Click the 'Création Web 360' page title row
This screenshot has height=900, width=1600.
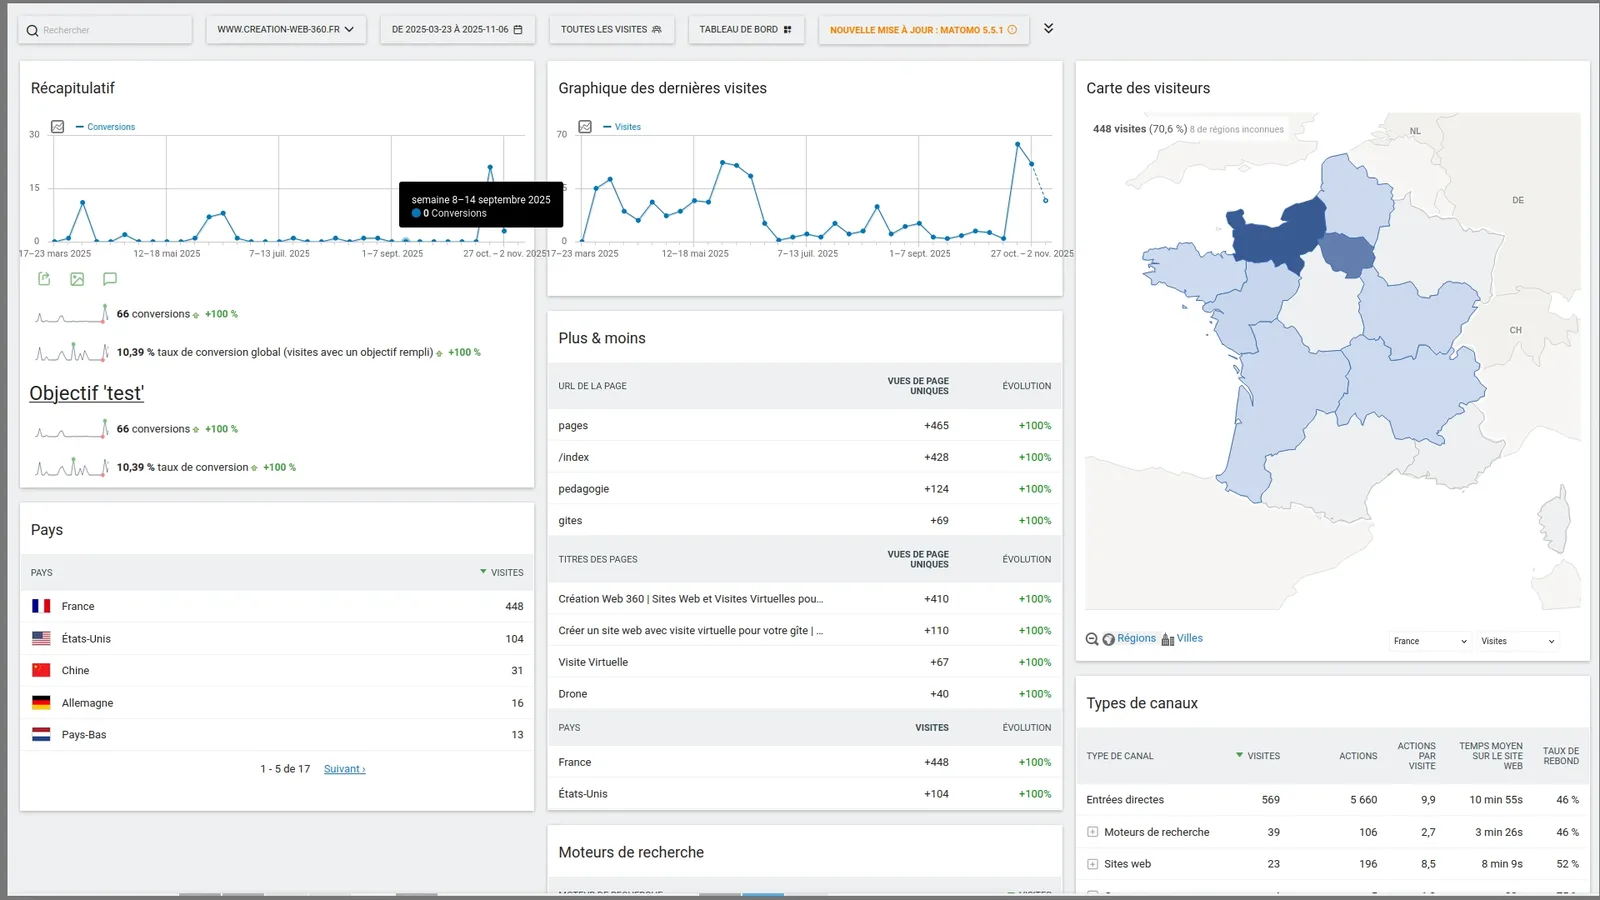804,599
